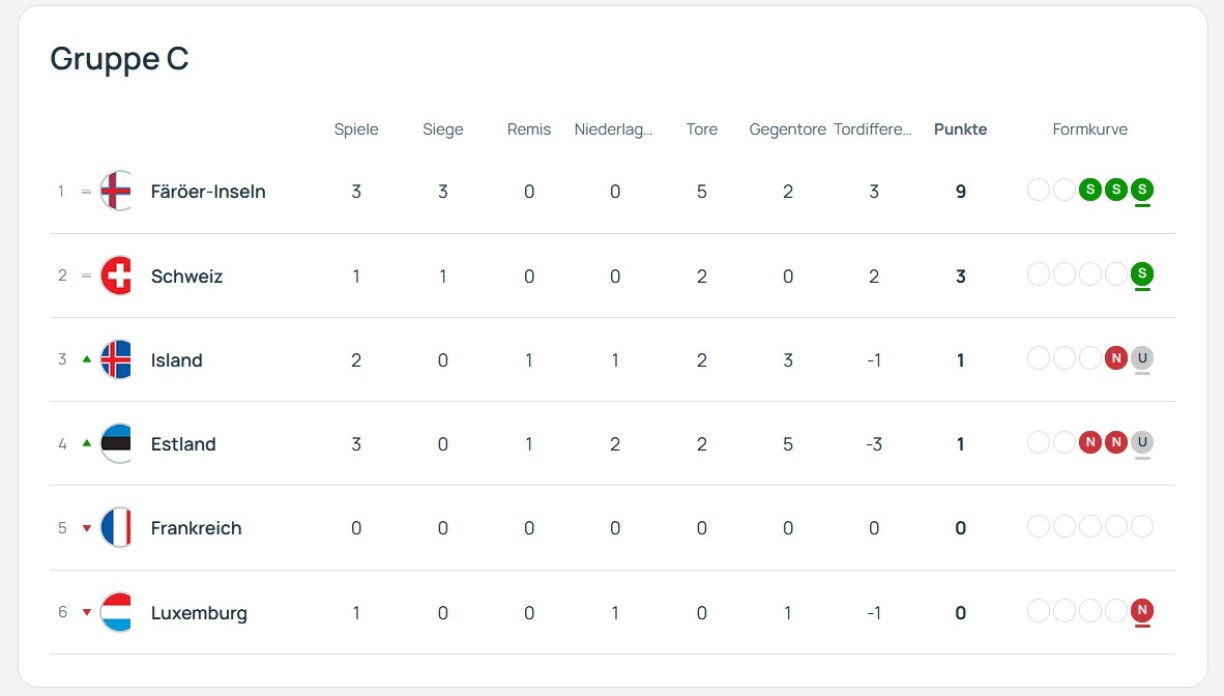Select Island's red N form badge

click(x=1116, y=358)
